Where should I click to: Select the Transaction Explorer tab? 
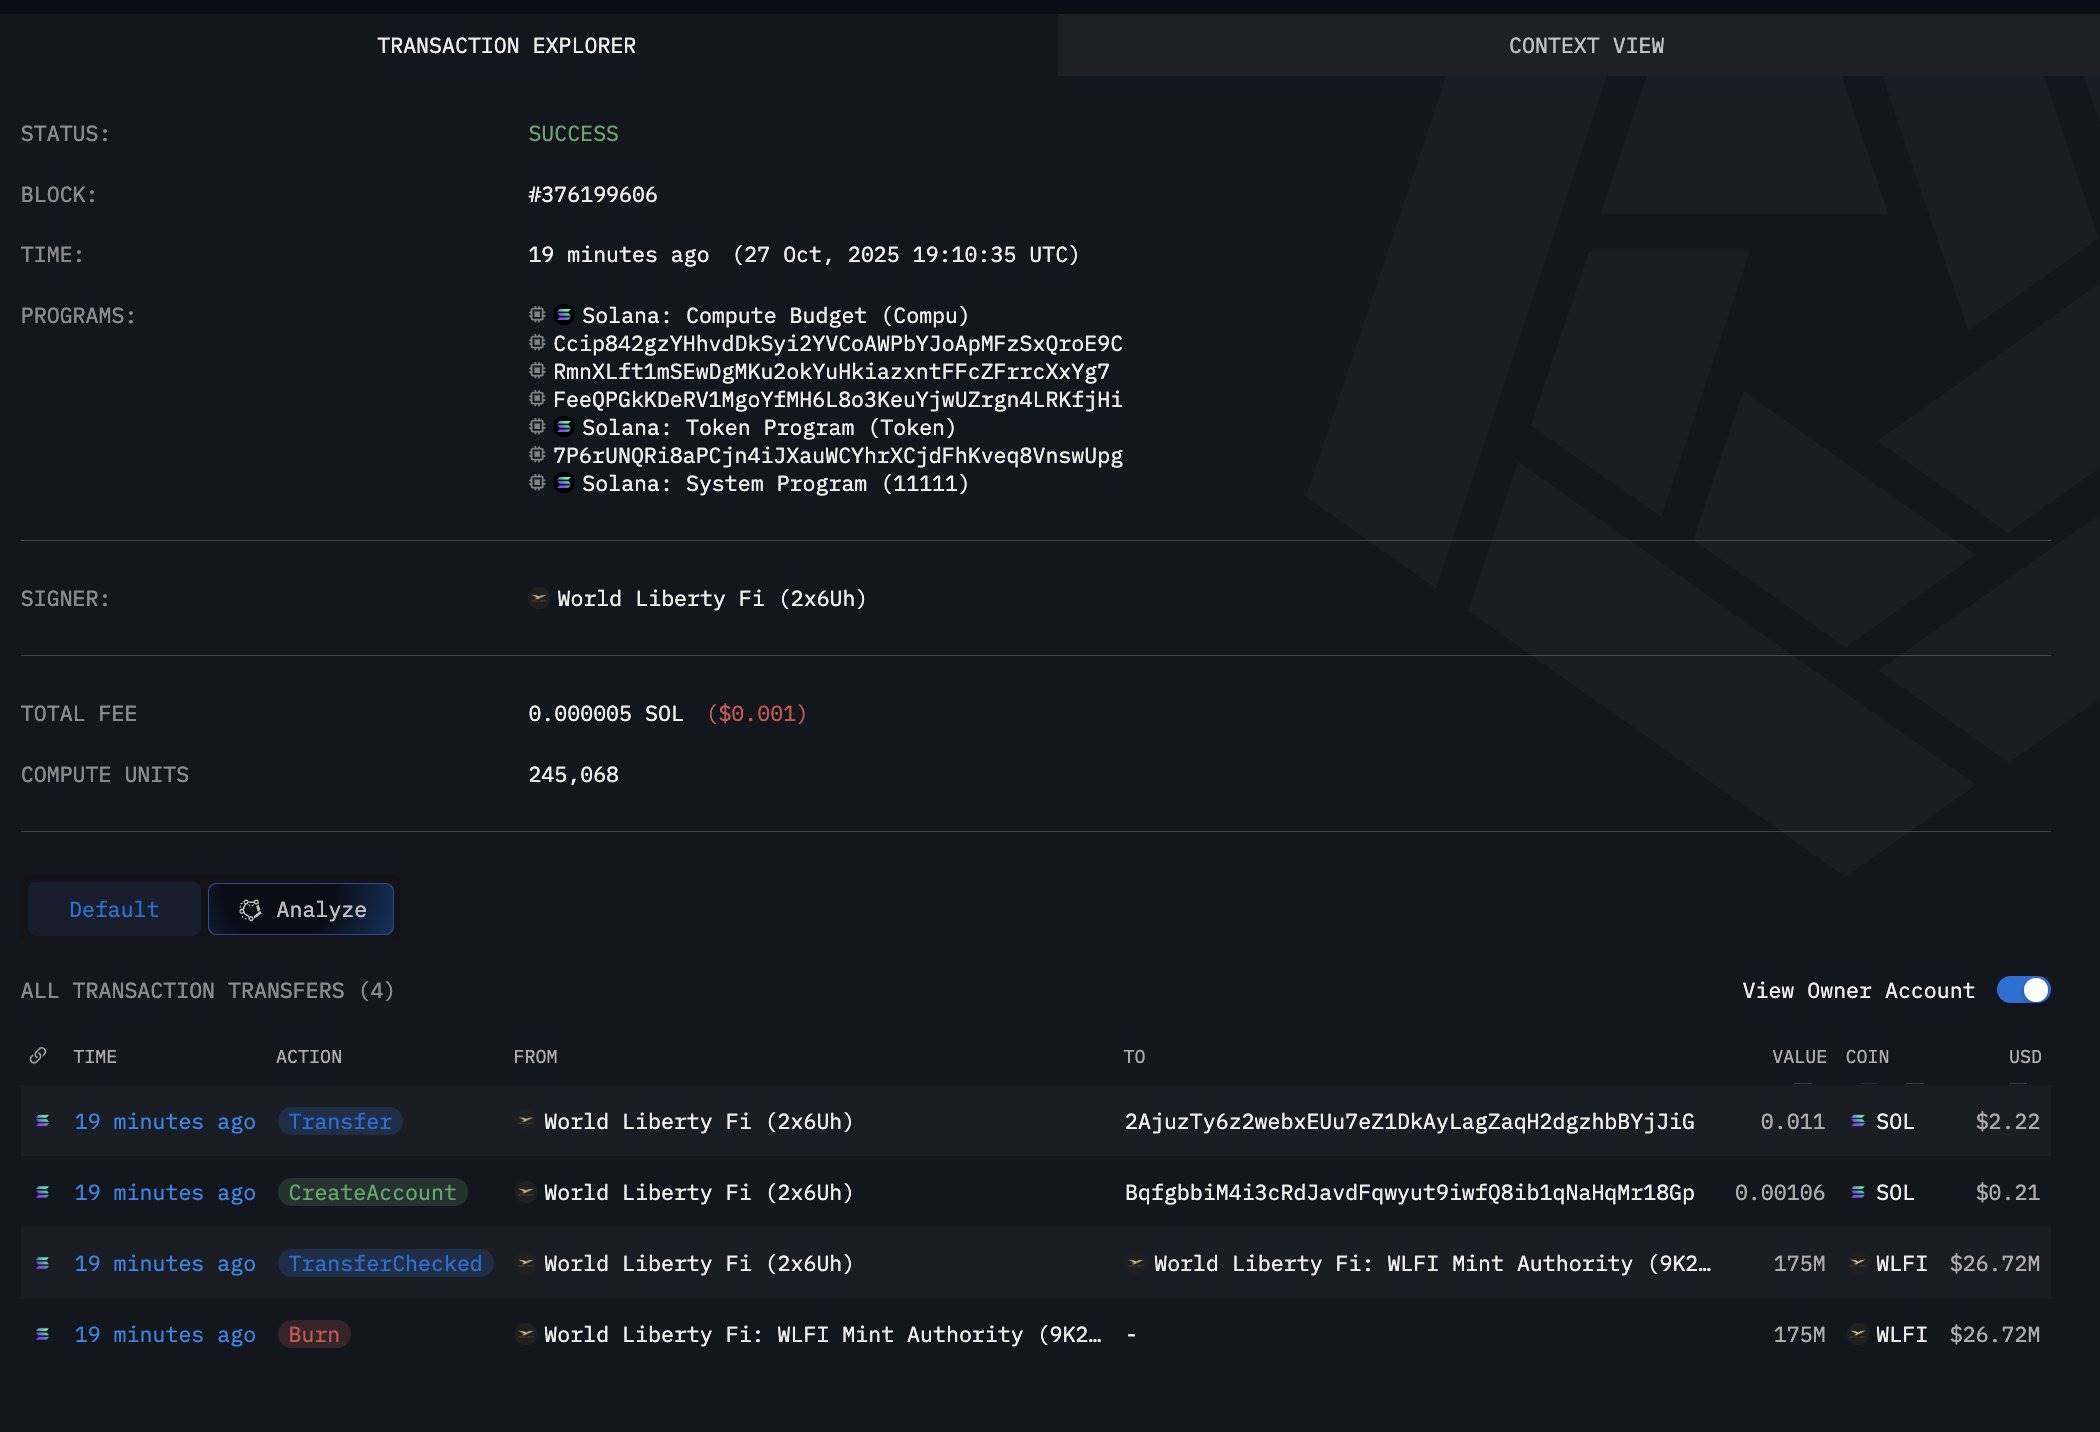click(x=506, y=46)
